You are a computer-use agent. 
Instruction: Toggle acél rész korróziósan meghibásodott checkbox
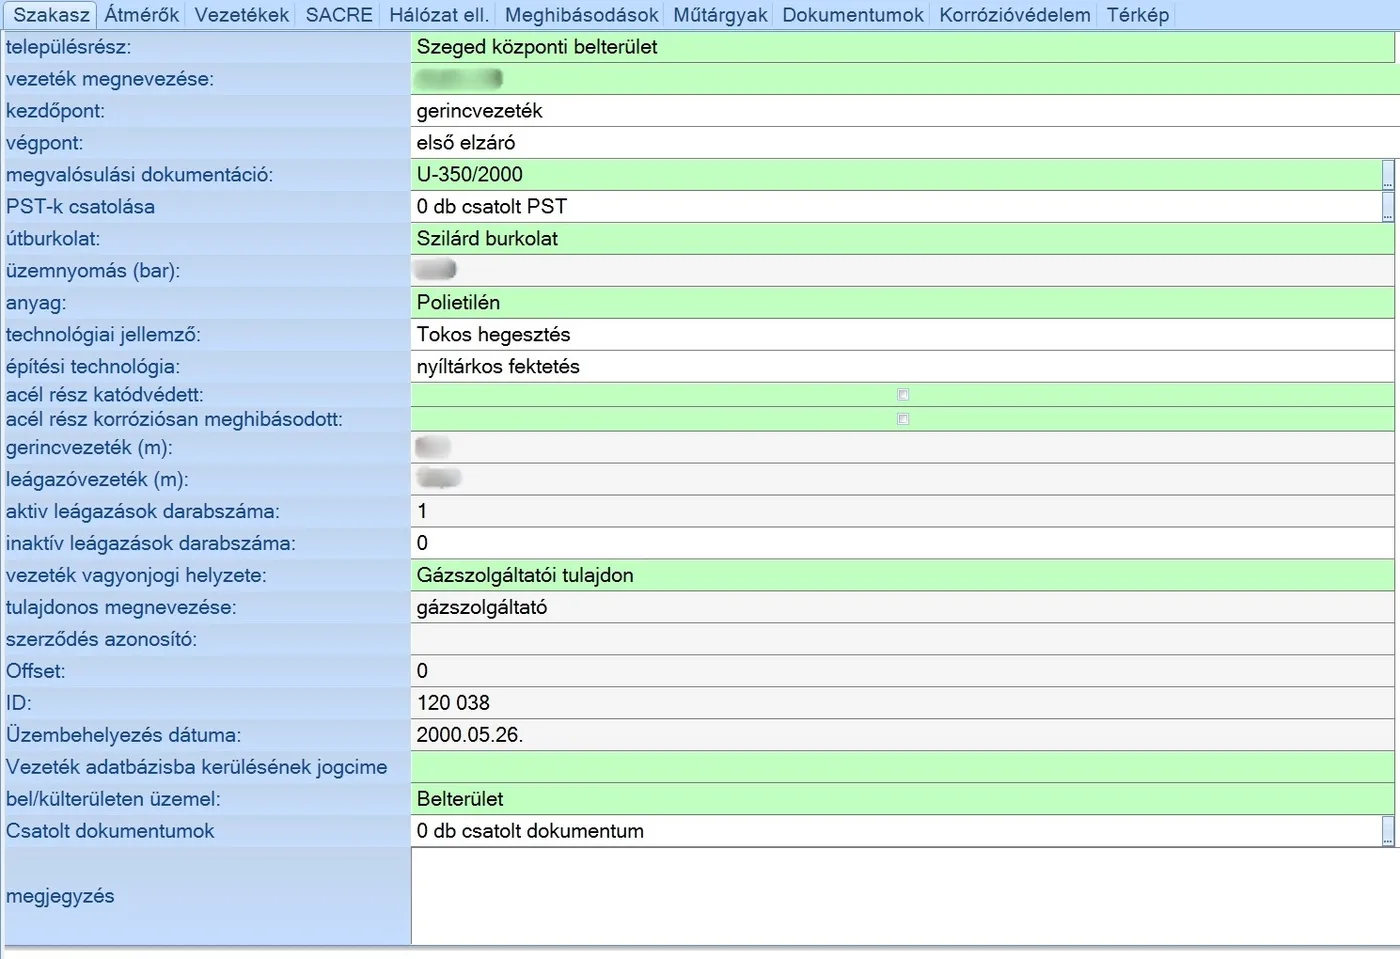pos(903,419)
